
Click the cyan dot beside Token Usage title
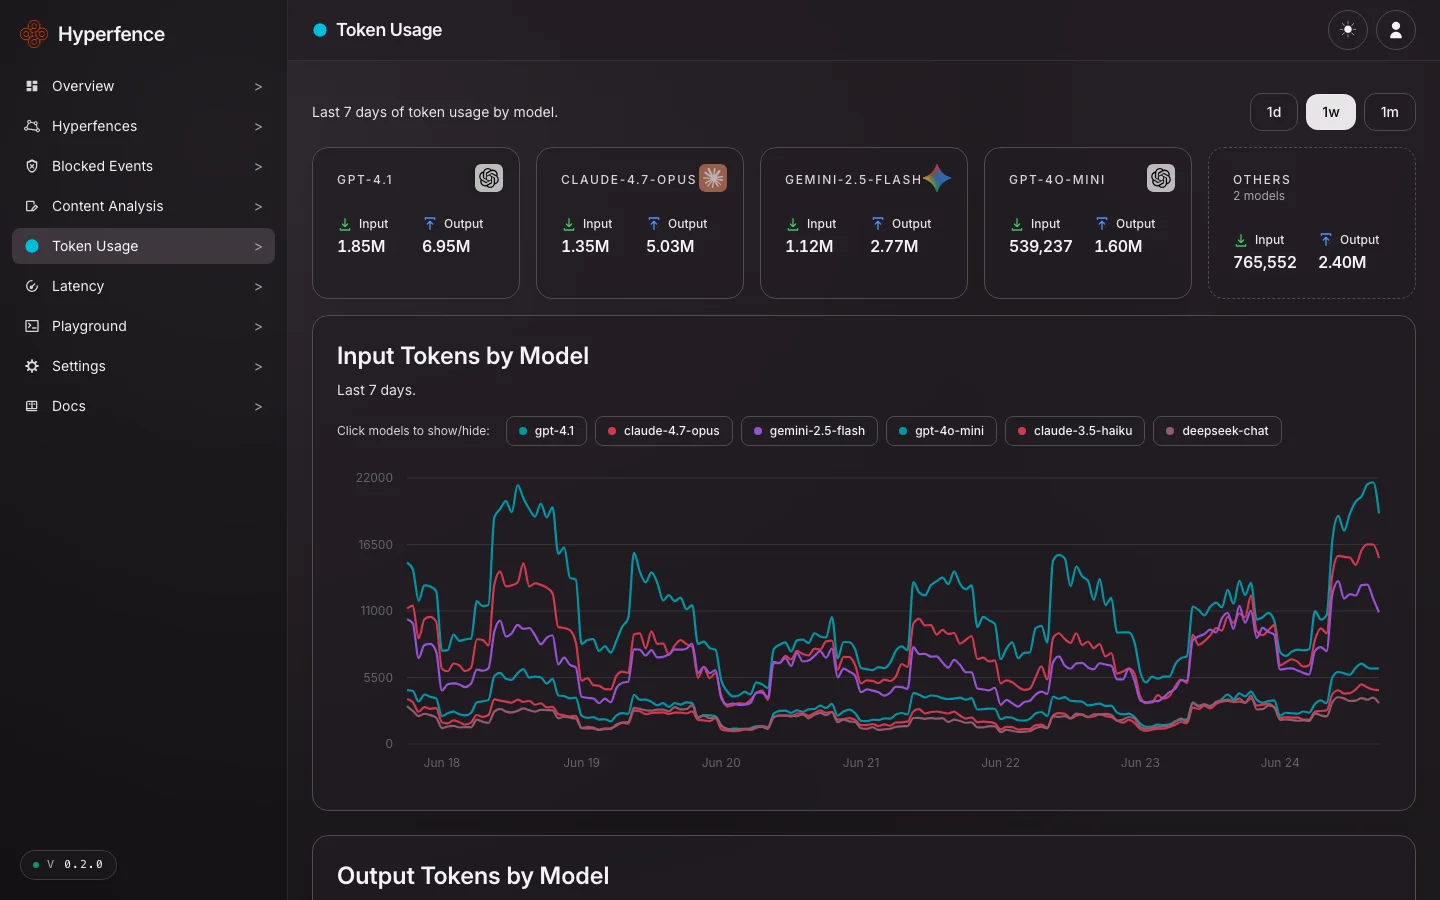point(320,30)
